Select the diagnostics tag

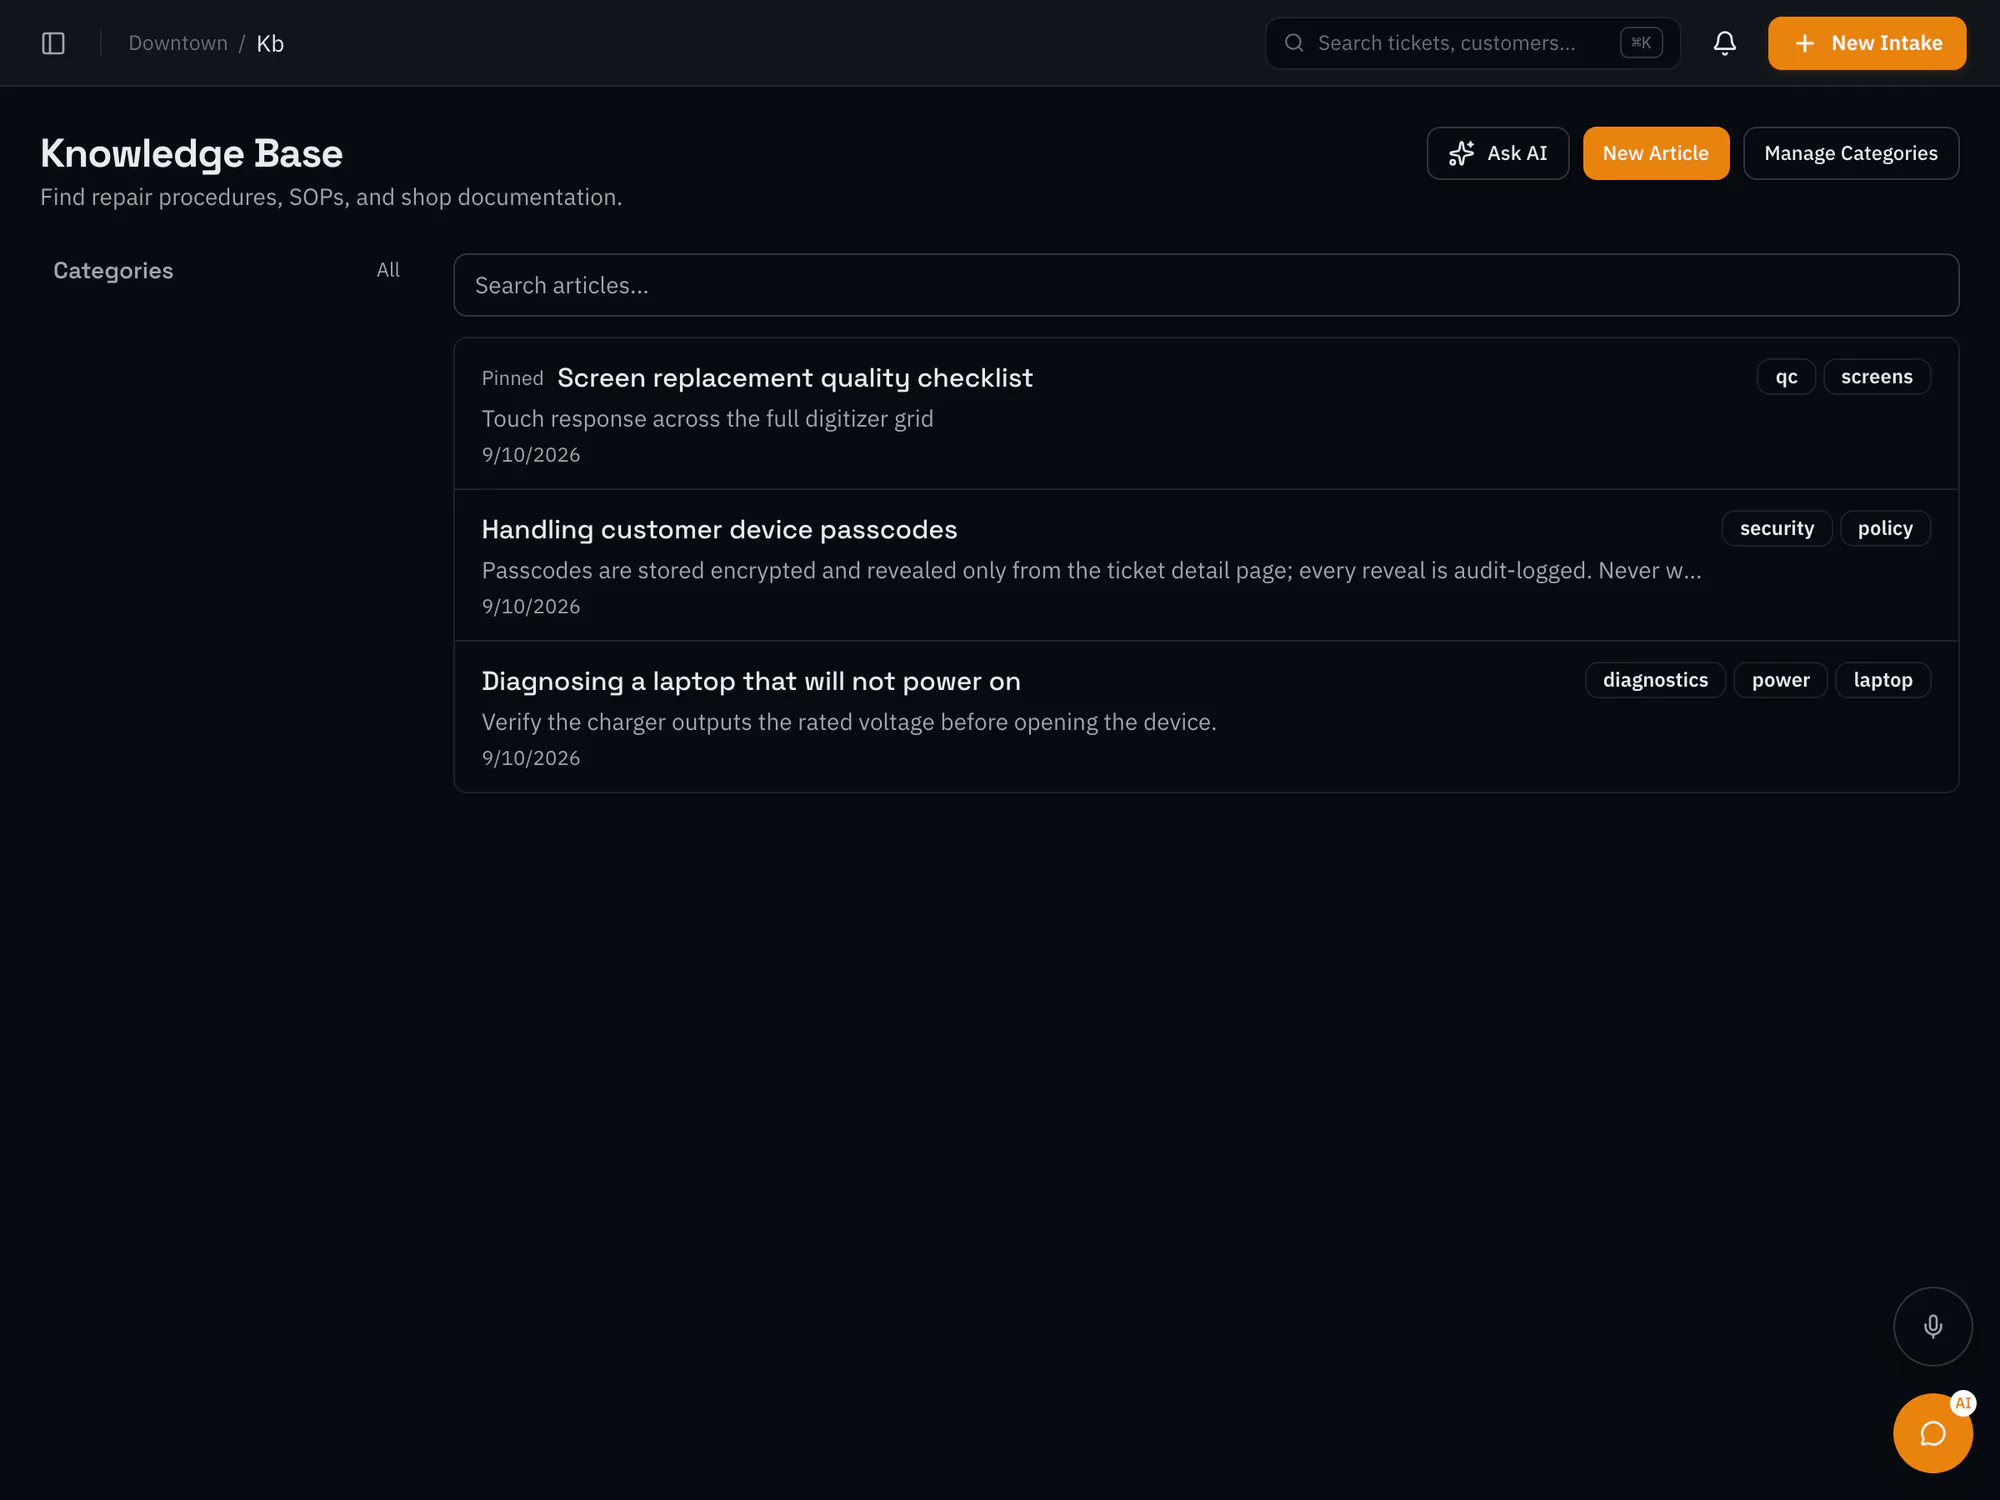(x=1655, y=680)
